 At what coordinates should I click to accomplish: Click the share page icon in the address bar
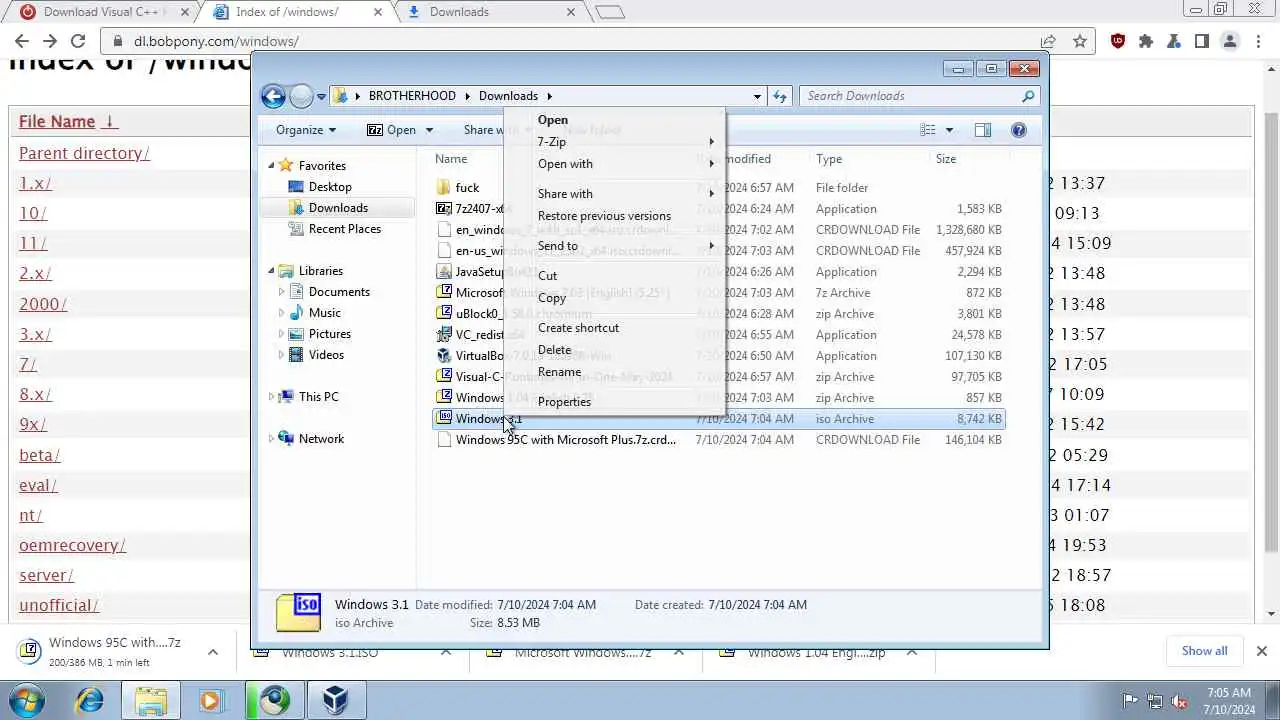coord(1048,41)
